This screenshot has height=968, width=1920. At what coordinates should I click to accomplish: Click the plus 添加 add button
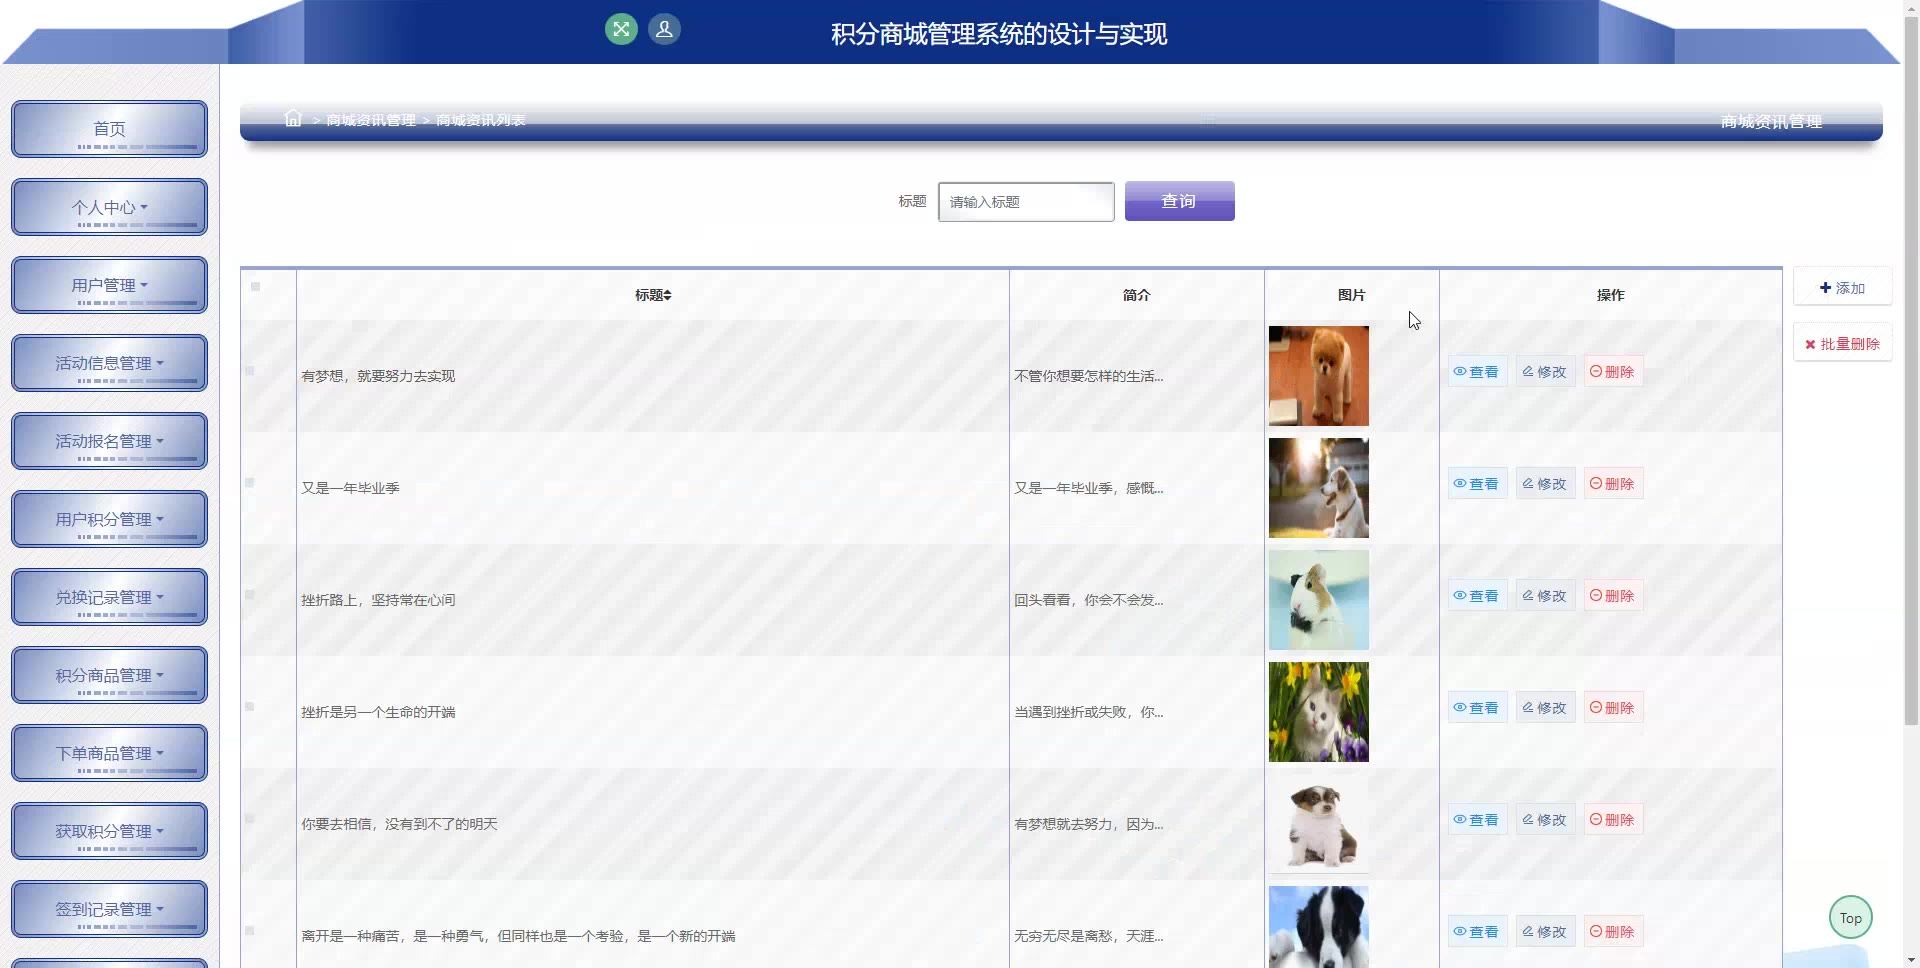tap(1842, 288)
